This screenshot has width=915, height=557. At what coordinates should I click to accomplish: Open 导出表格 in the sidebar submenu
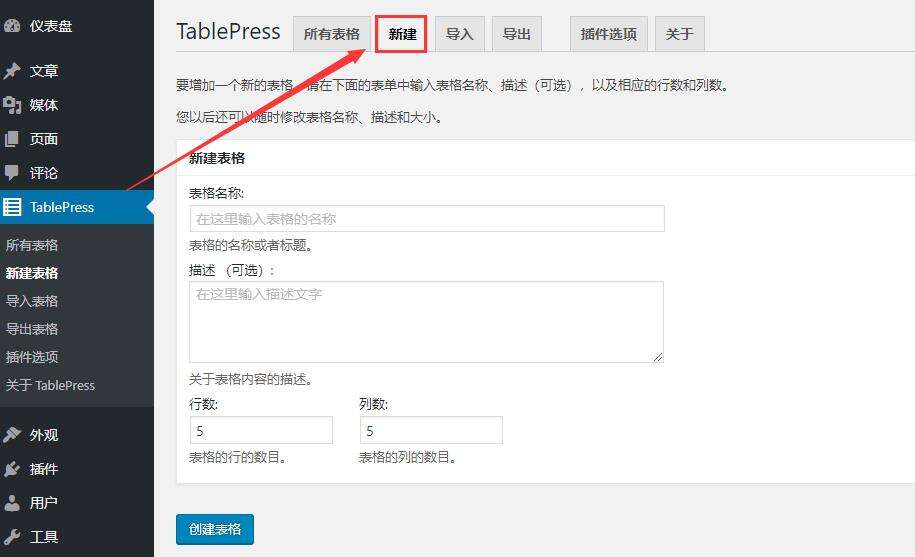click(32, 329)
